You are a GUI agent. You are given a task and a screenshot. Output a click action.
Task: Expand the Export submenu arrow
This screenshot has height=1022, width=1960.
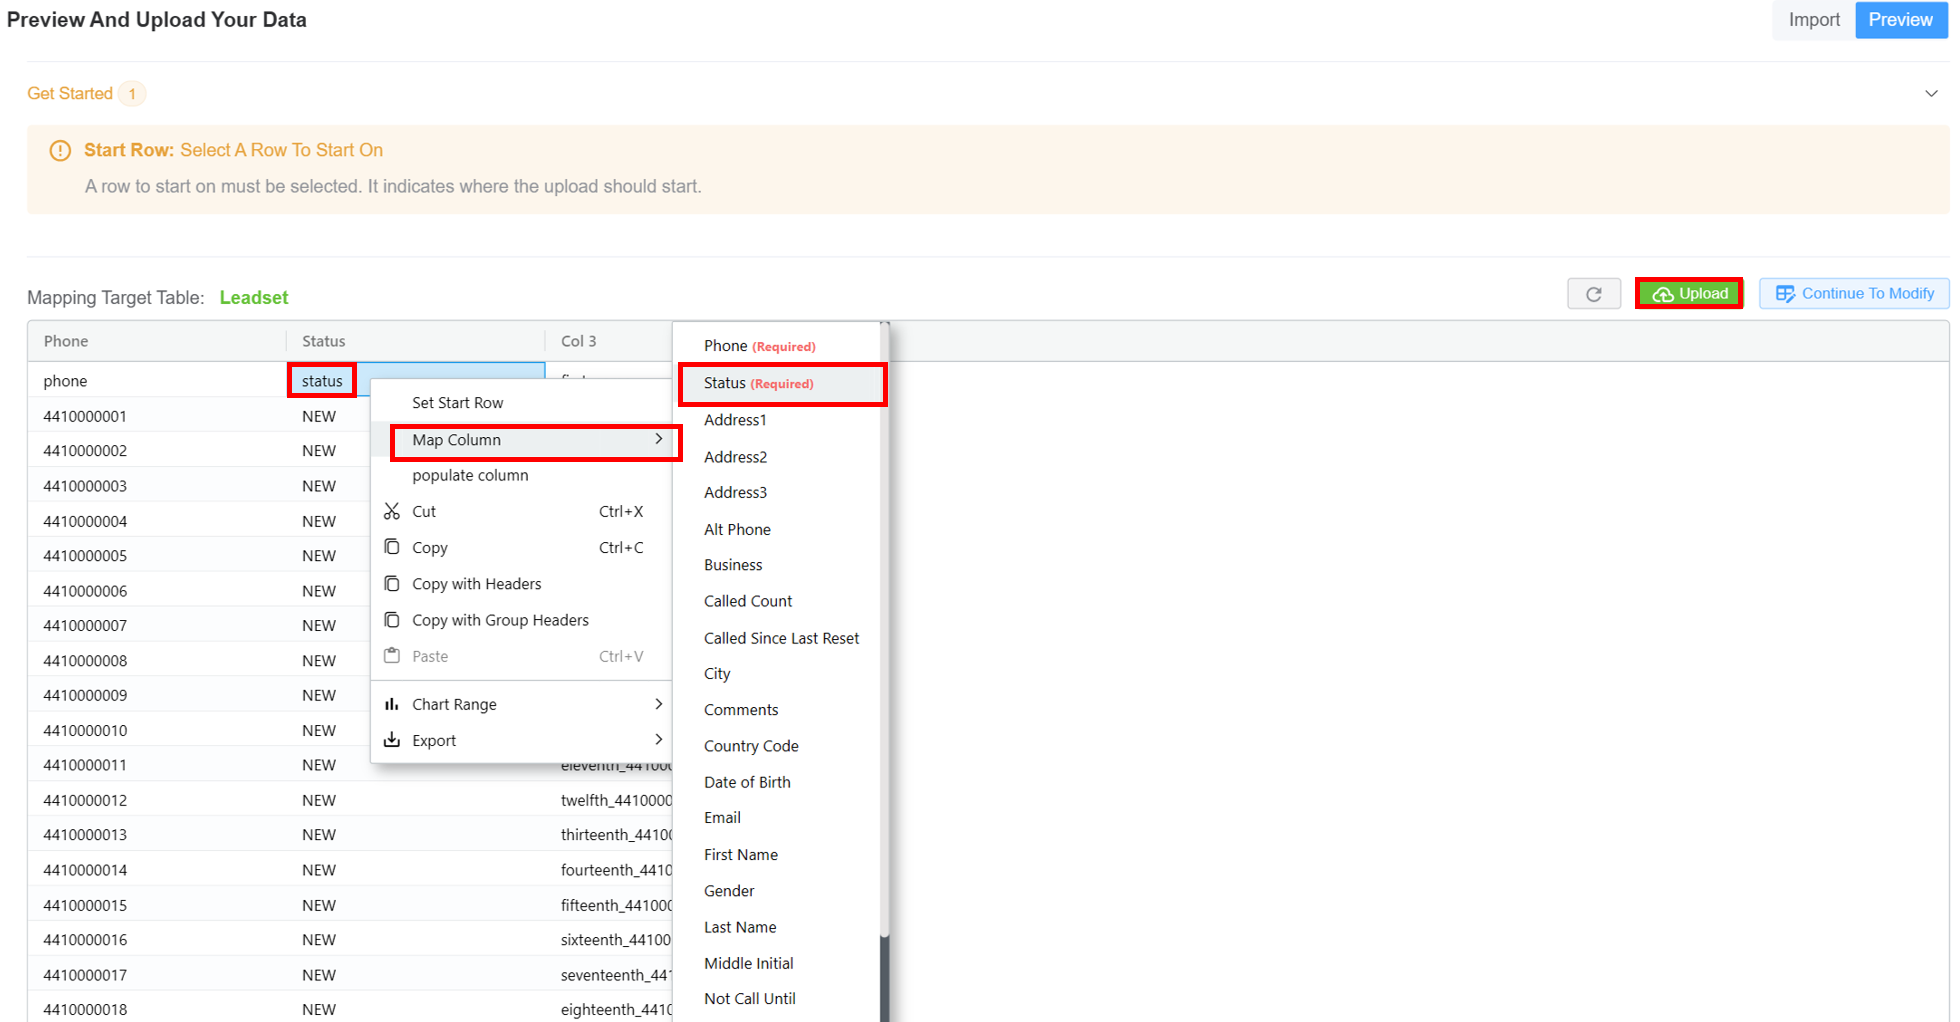pos(658,740)
